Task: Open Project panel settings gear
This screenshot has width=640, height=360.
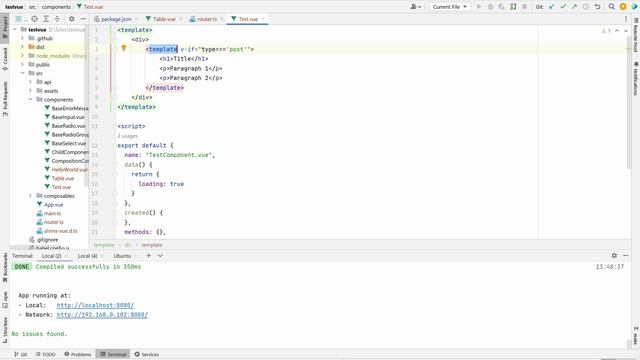Action: pyautogui.click(x=71, y=19)
